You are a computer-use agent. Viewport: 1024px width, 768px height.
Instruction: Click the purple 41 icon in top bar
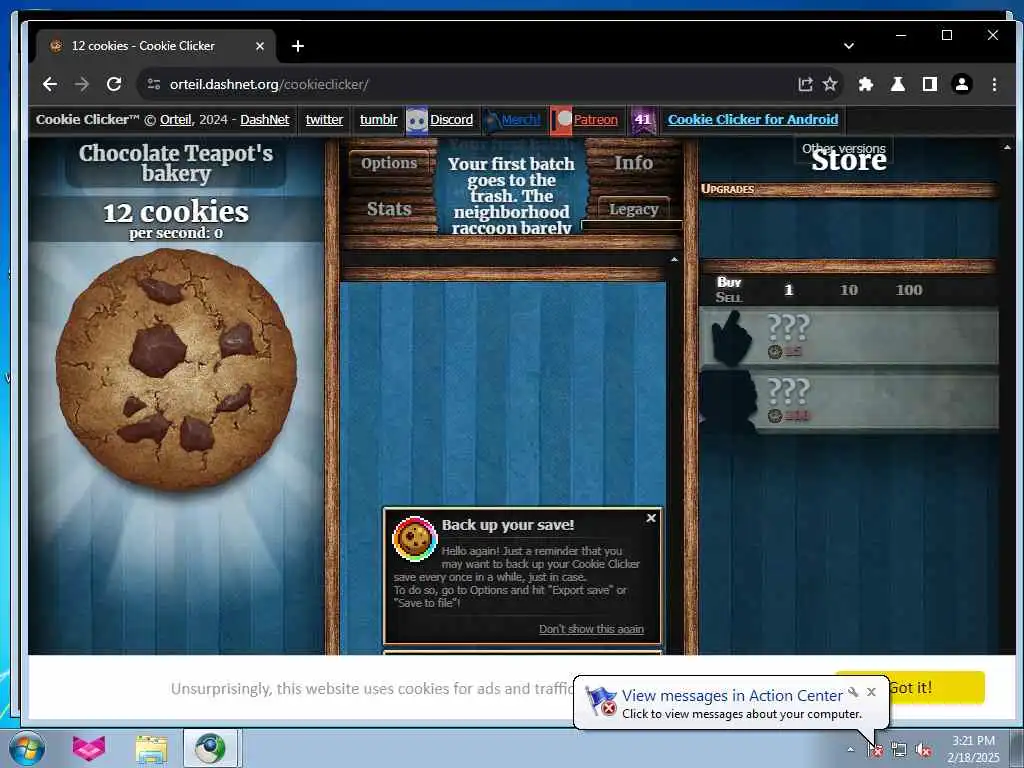tap(643, 120)
